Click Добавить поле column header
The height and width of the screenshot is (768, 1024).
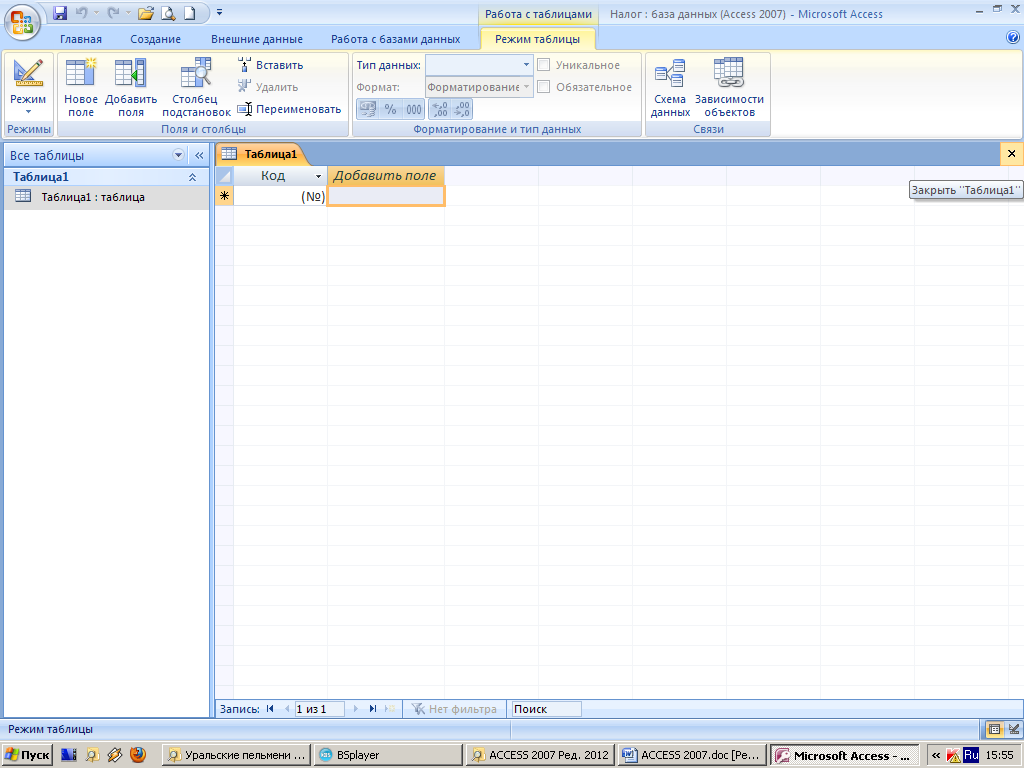[x=385, y=176]
